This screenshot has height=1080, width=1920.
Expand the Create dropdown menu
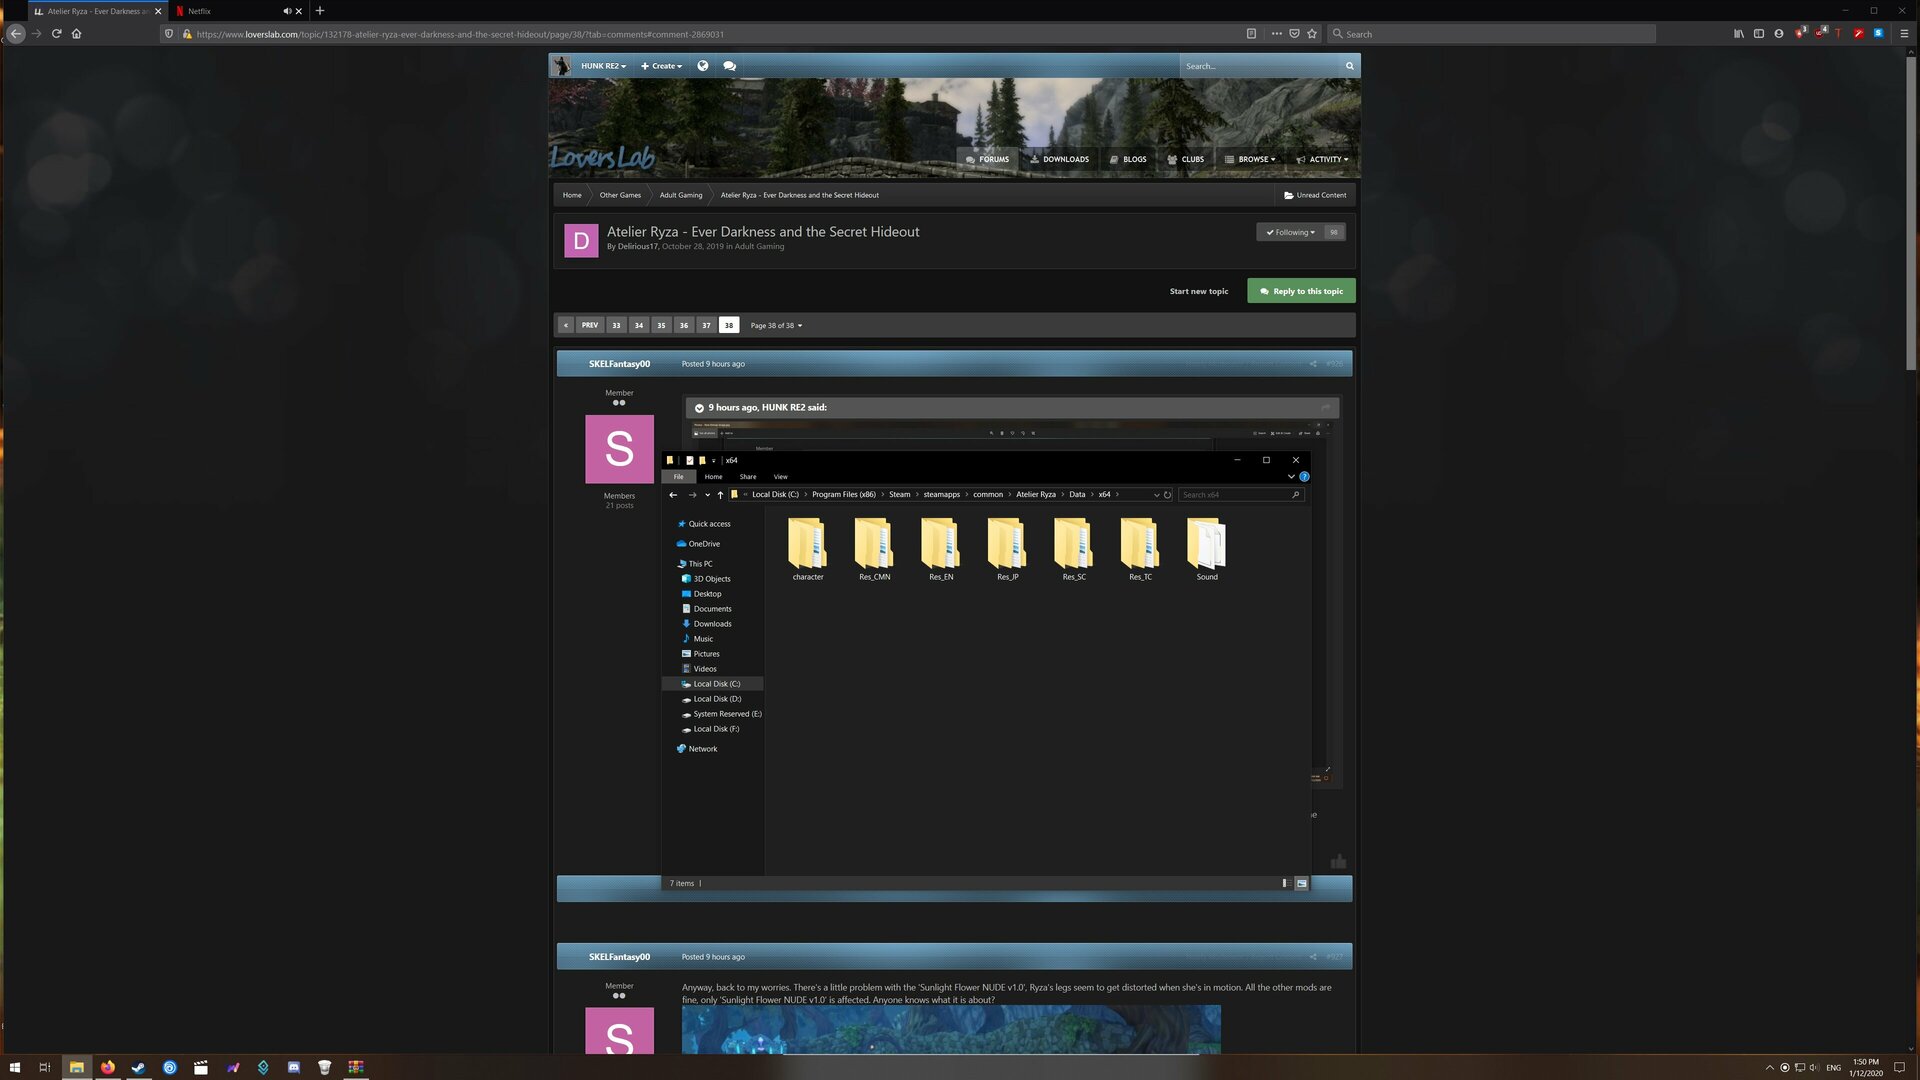click(662, 66)
